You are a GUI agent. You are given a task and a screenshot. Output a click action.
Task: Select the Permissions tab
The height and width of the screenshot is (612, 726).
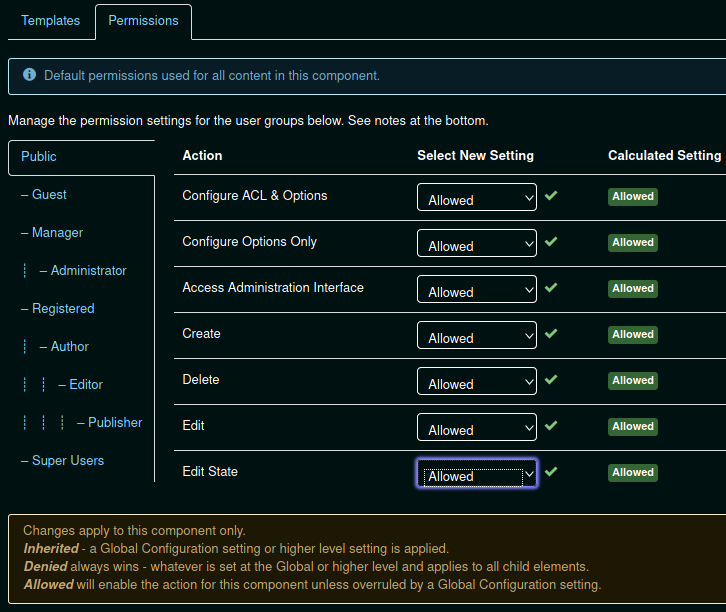coord(143,21)
